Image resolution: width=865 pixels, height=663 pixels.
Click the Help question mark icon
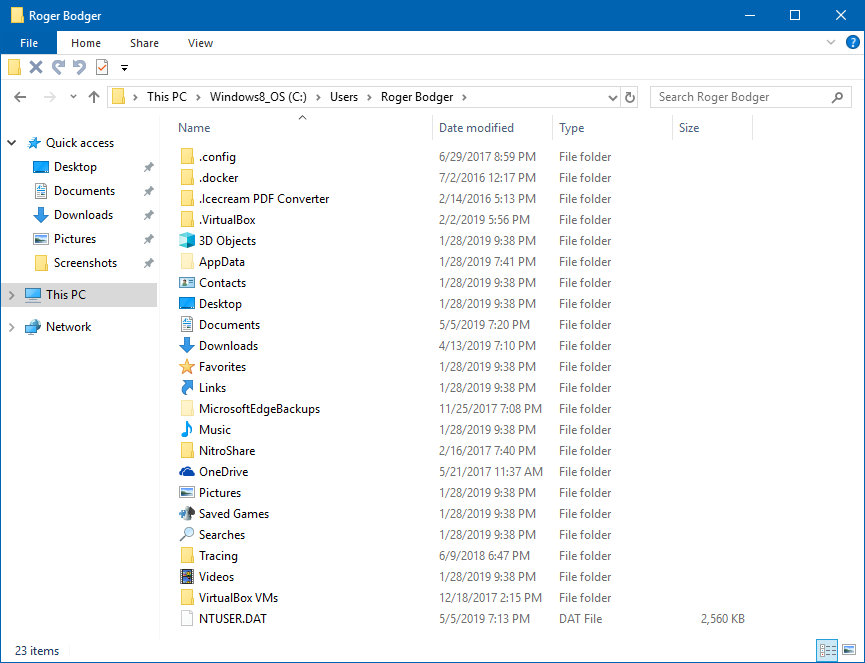[852, 43]
